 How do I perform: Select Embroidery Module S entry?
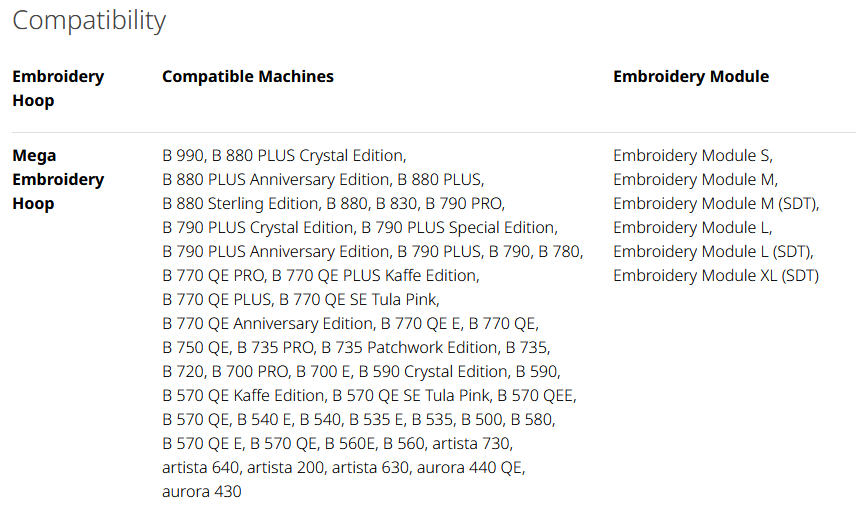pyautogui.click(x=692, y=156)
